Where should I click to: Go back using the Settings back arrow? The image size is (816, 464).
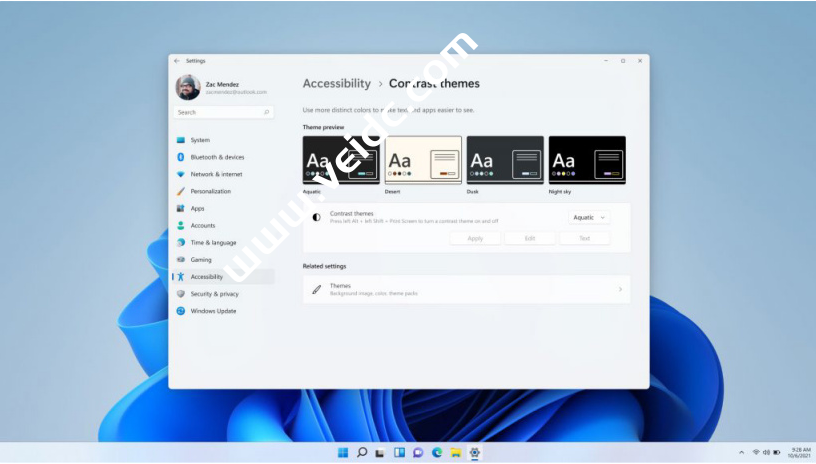[x=177, y=61]
